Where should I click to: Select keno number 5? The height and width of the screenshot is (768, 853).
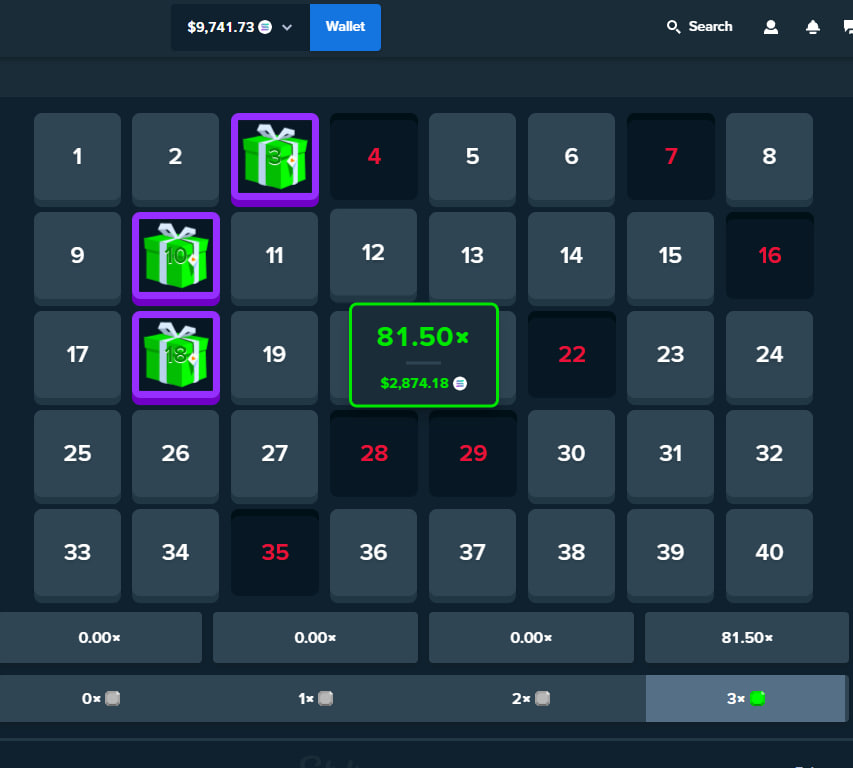coord(472,157)
